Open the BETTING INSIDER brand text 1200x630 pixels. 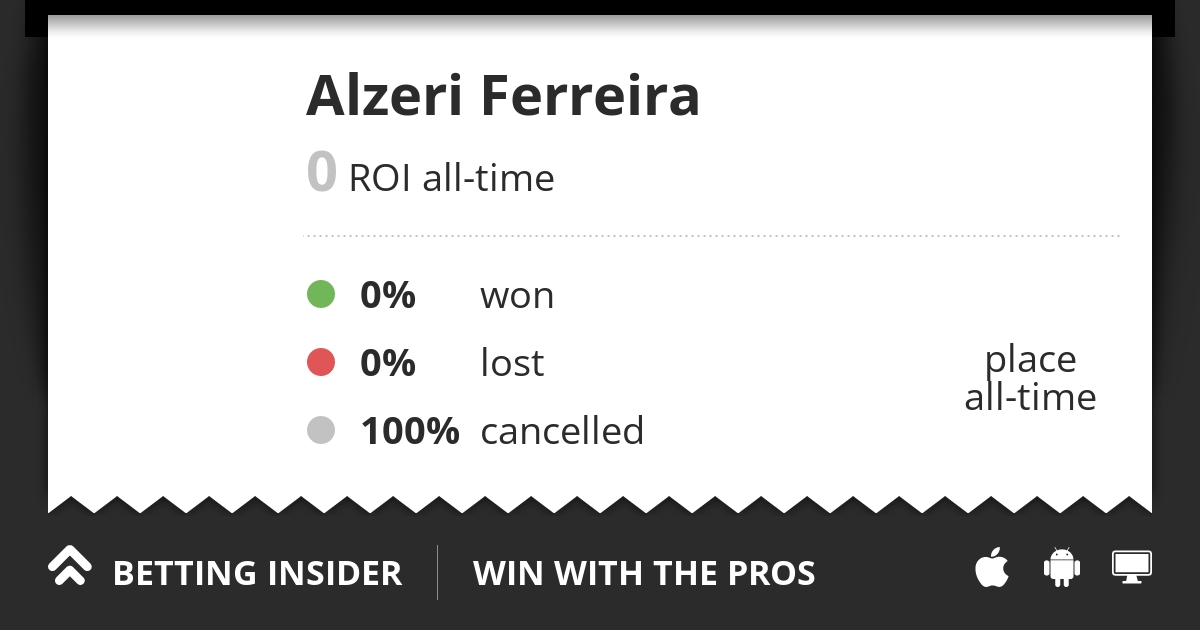click(257, 573)
